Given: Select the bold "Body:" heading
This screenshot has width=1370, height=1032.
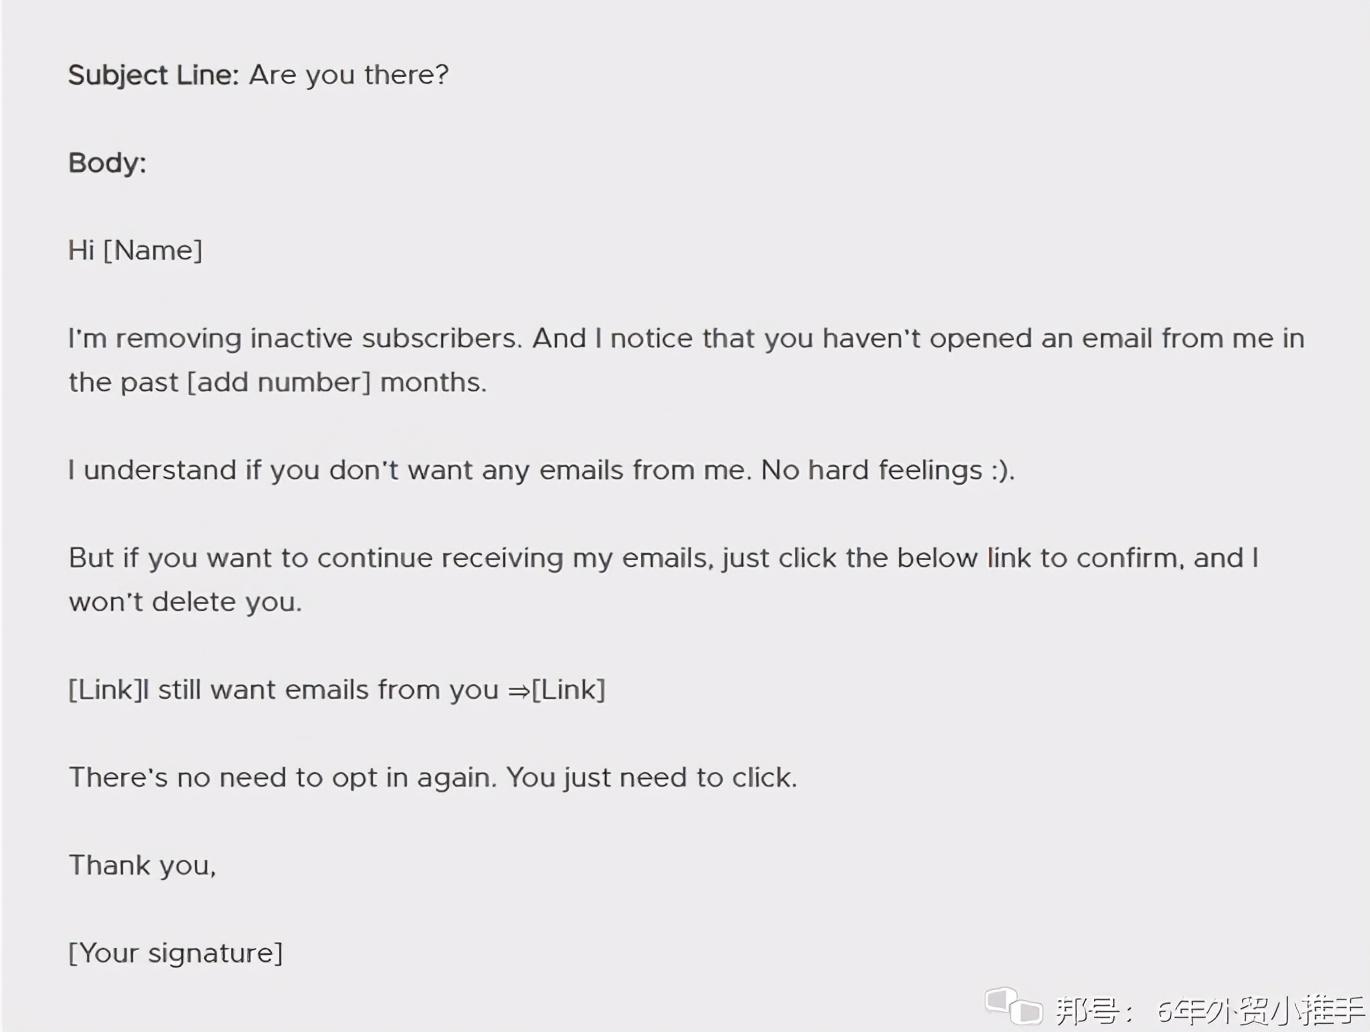Looking at the screenshot, I should pyautogui.click(x=107, y=163).
